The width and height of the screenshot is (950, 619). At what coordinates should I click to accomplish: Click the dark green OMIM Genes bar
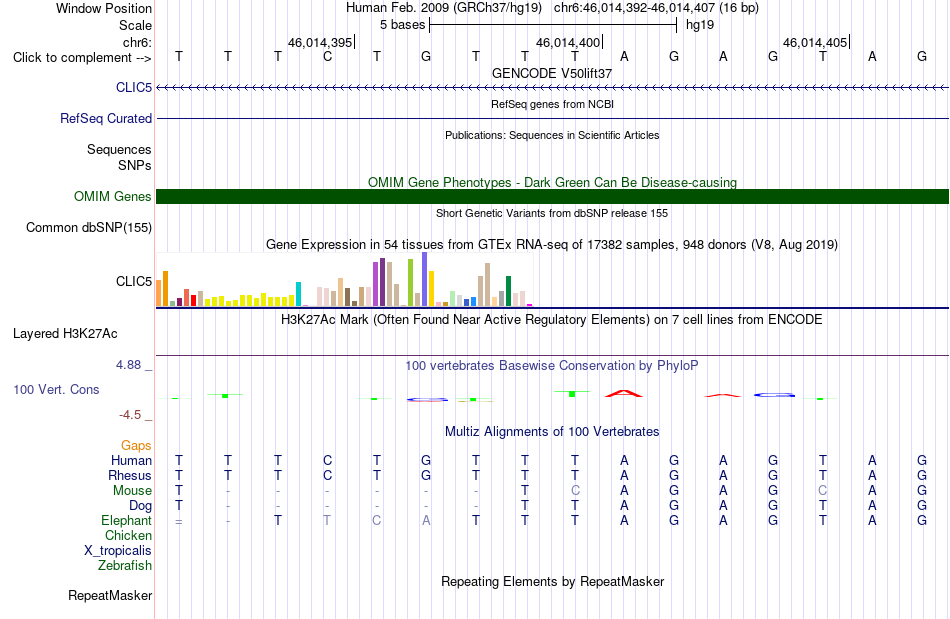tap(552, 196)
